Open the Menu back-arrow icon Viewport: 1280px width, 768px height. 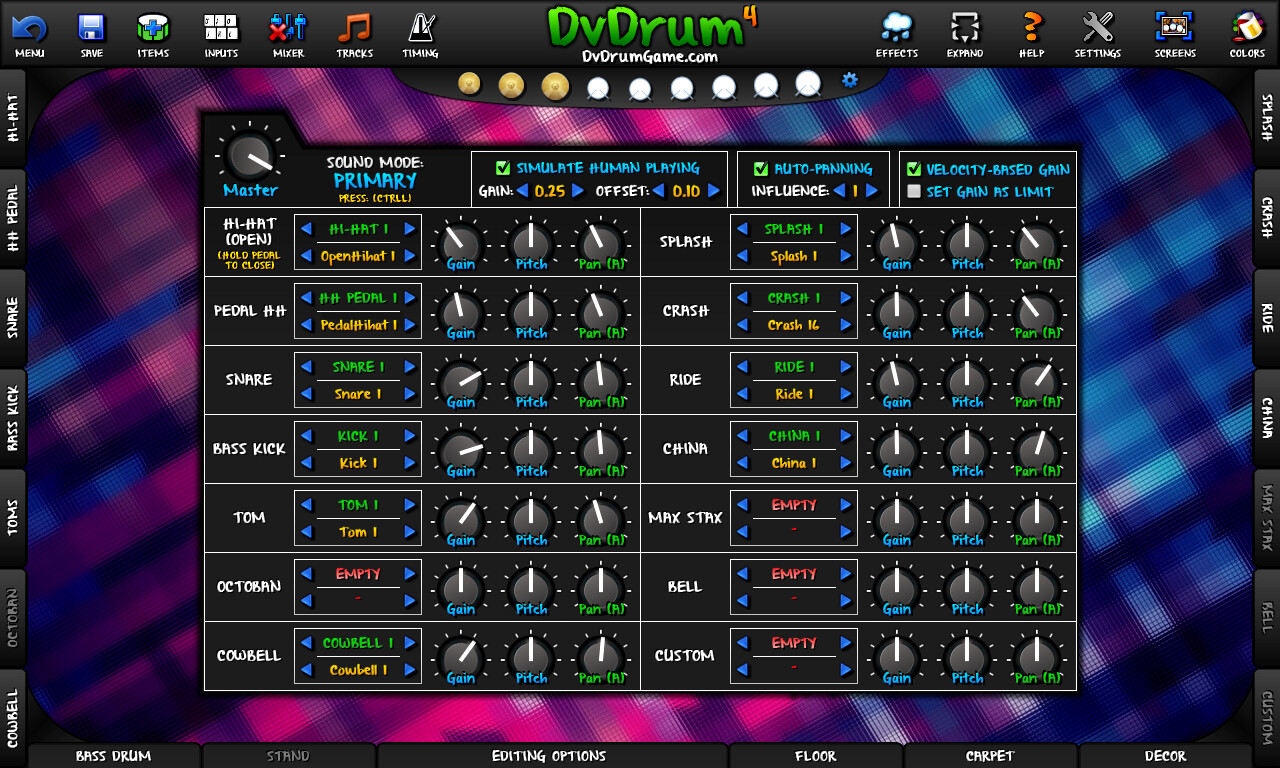[x=29, y=27]
